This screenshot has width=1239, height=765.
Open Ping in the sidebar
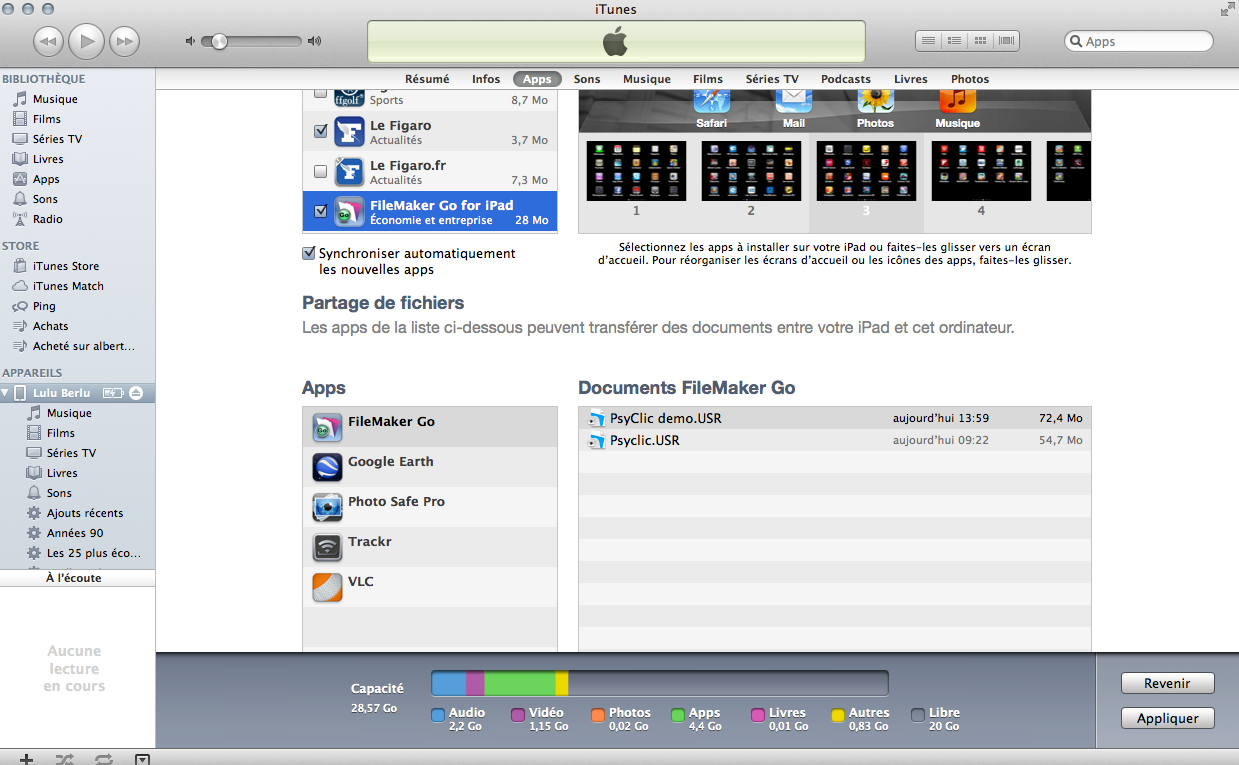pos(44,306)
